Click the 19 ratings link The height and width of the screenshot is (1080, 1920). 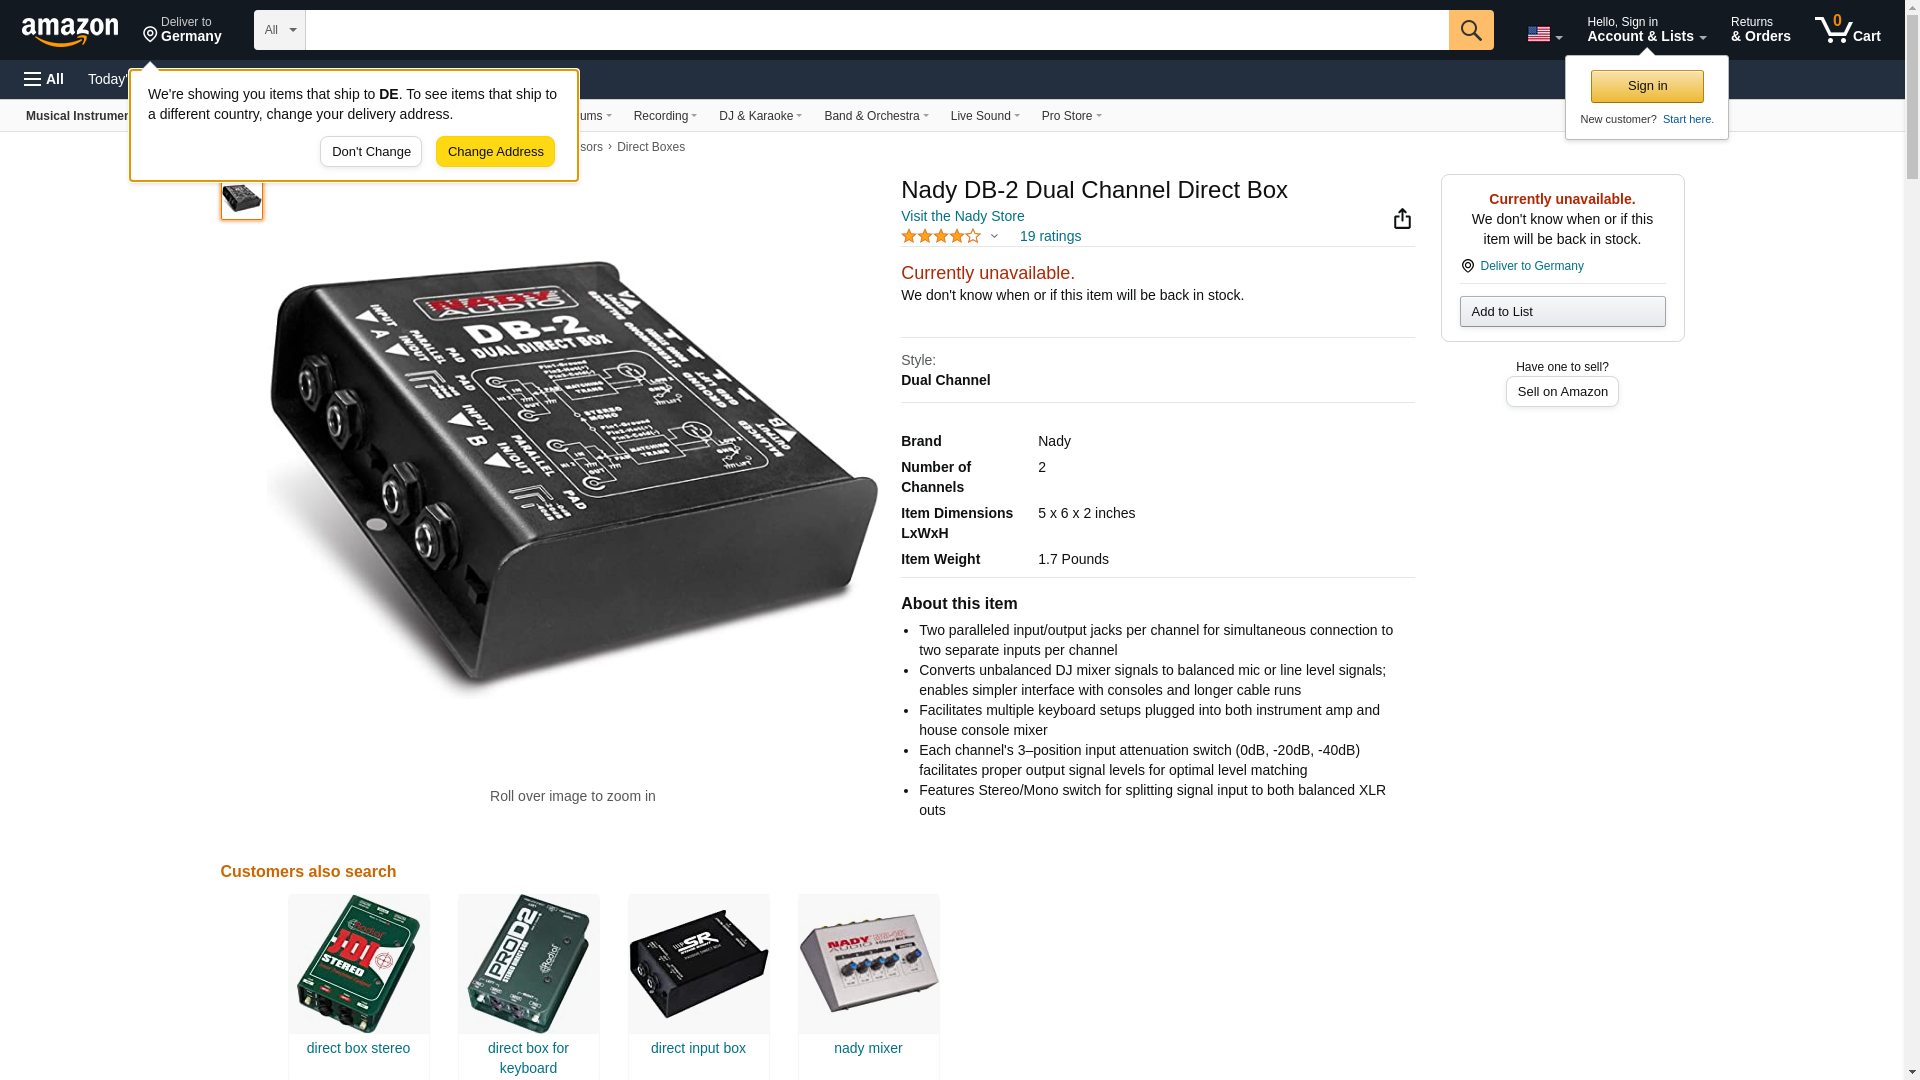pyautogui.click(x=1050, y=236)
